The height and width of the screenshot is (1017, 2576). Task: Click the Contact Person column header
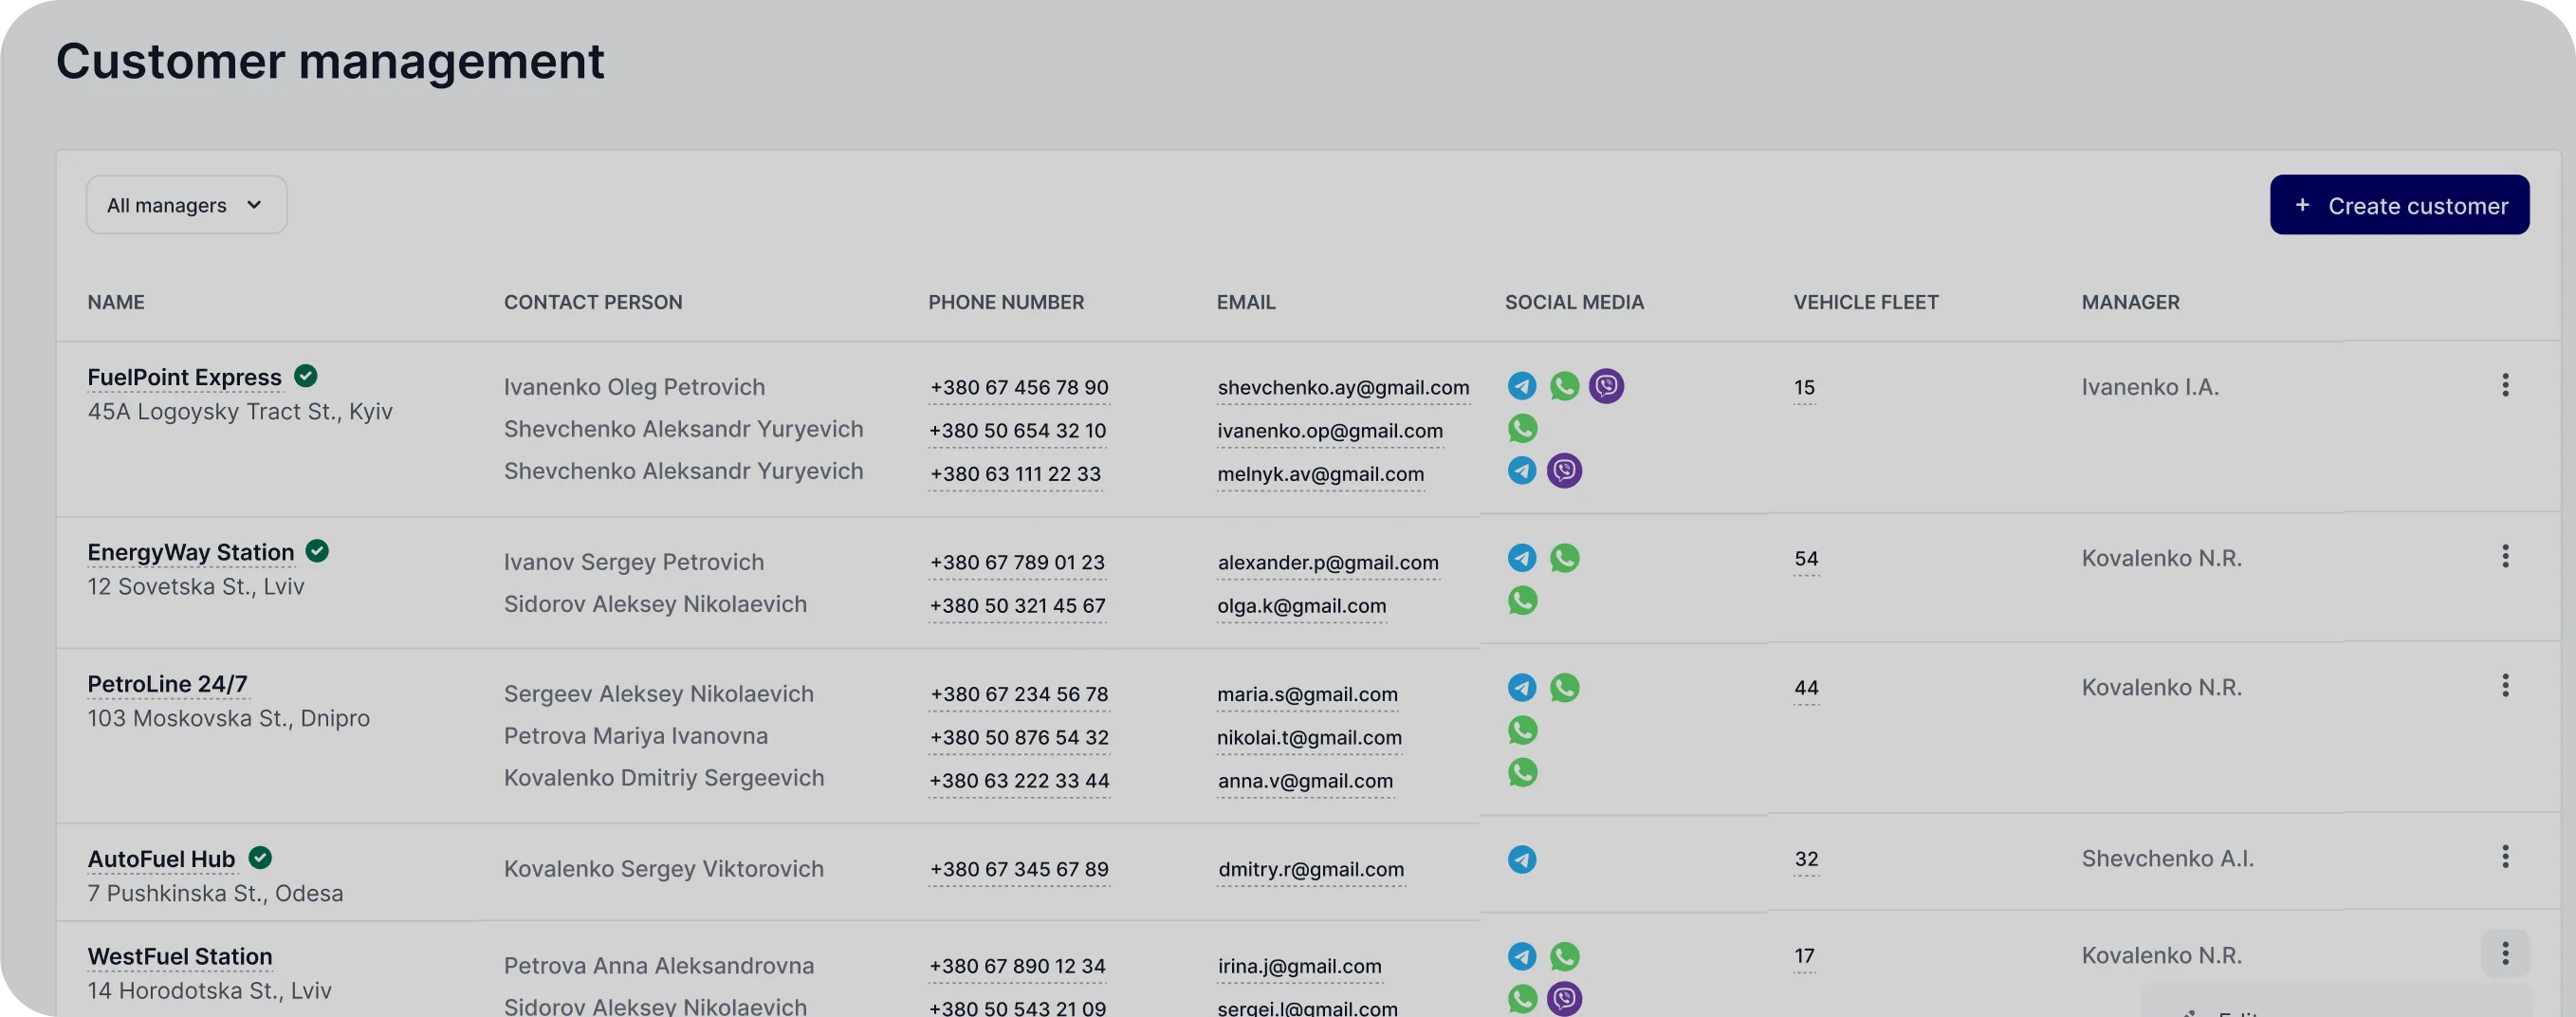click(x=593, y=302)
